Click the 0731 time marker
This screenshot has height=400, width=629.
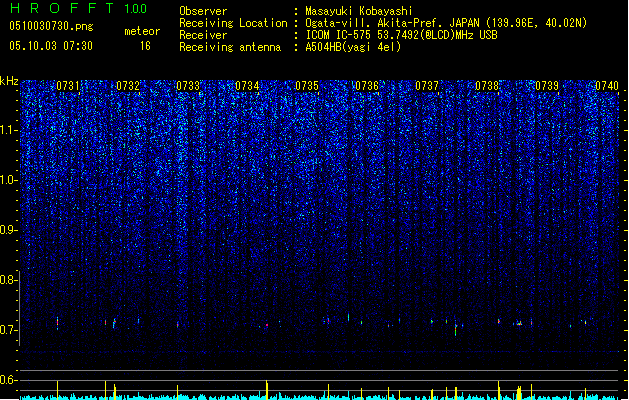pyautogui.click(x=68, y=86)
